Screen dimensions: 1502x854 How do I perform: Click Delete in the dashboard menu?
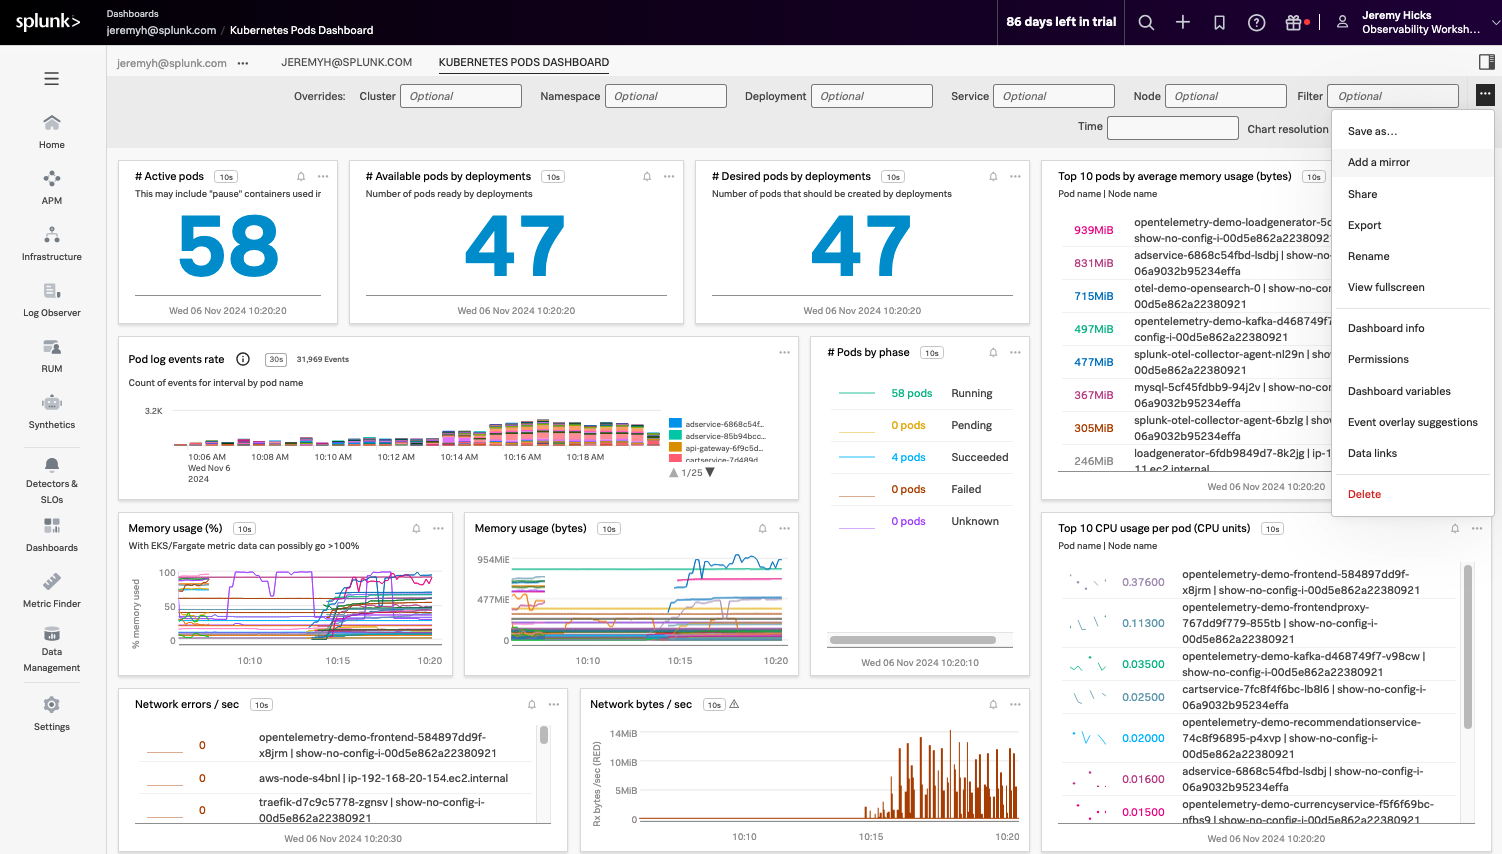coord(1364,494)
